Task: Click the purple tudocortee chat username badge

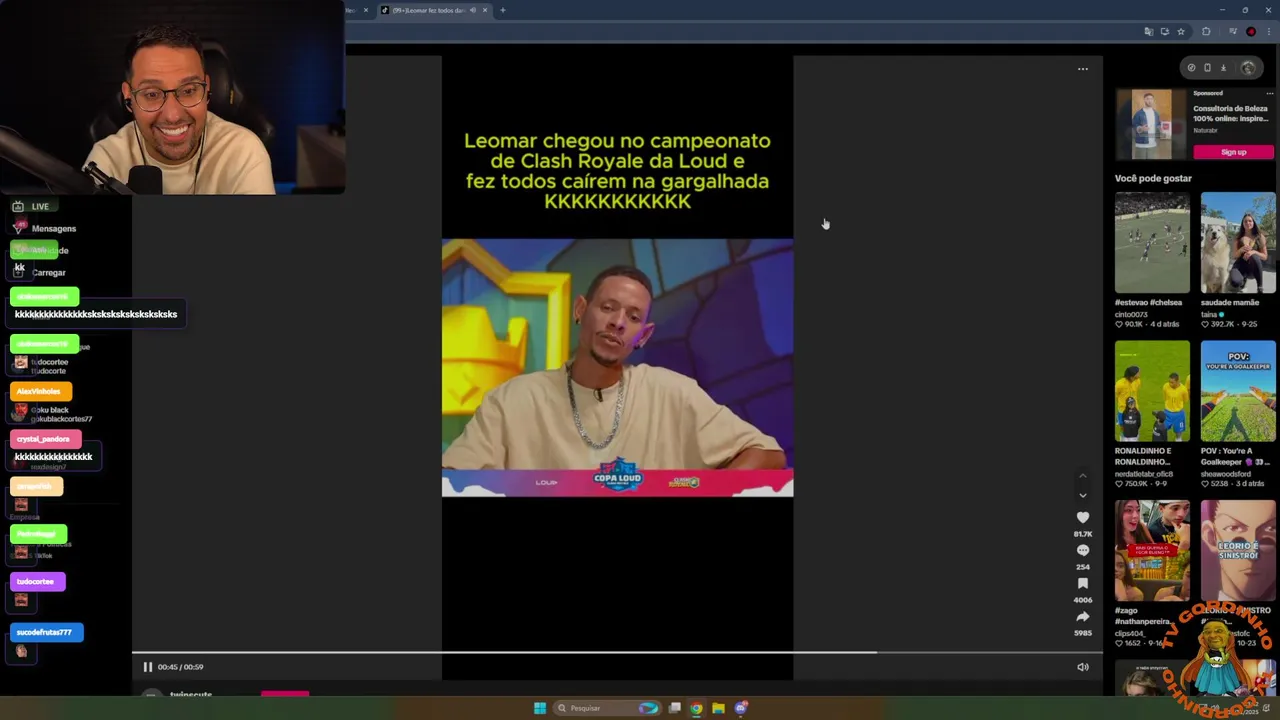Action: point(37,581)
